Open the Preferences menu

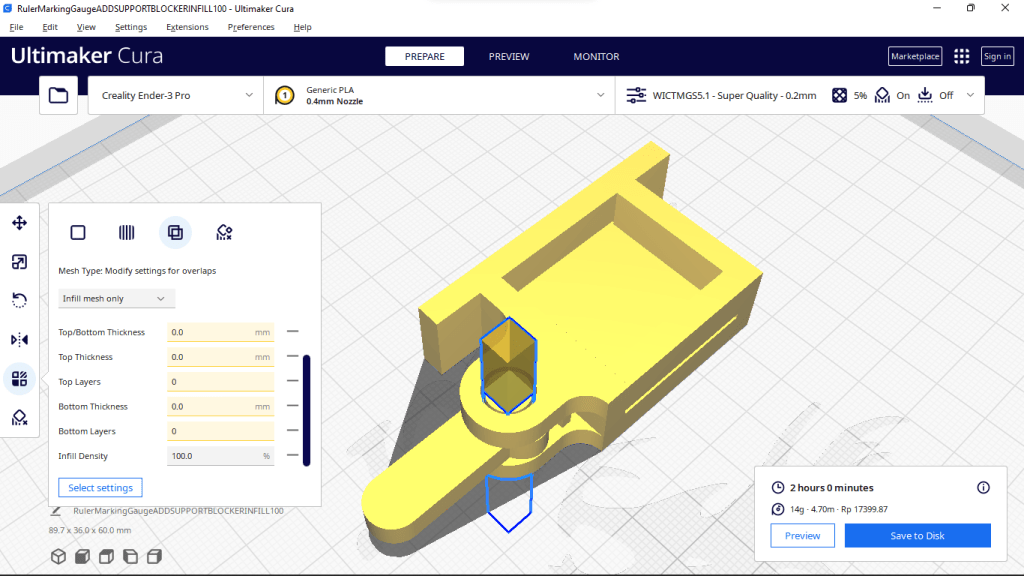(251, 27)
